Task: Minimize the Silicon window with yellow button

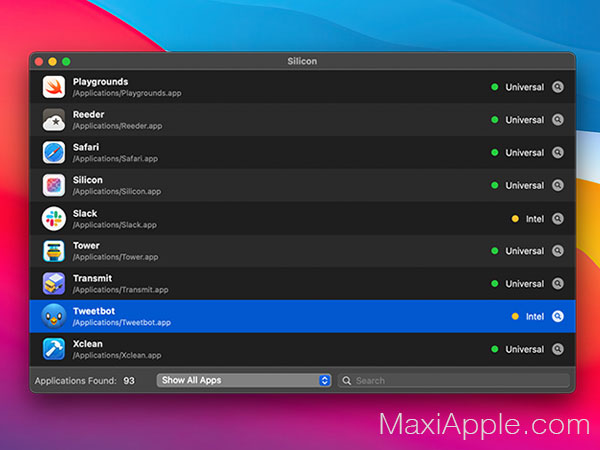Action: pyautogui.click(x=52, y=62)
